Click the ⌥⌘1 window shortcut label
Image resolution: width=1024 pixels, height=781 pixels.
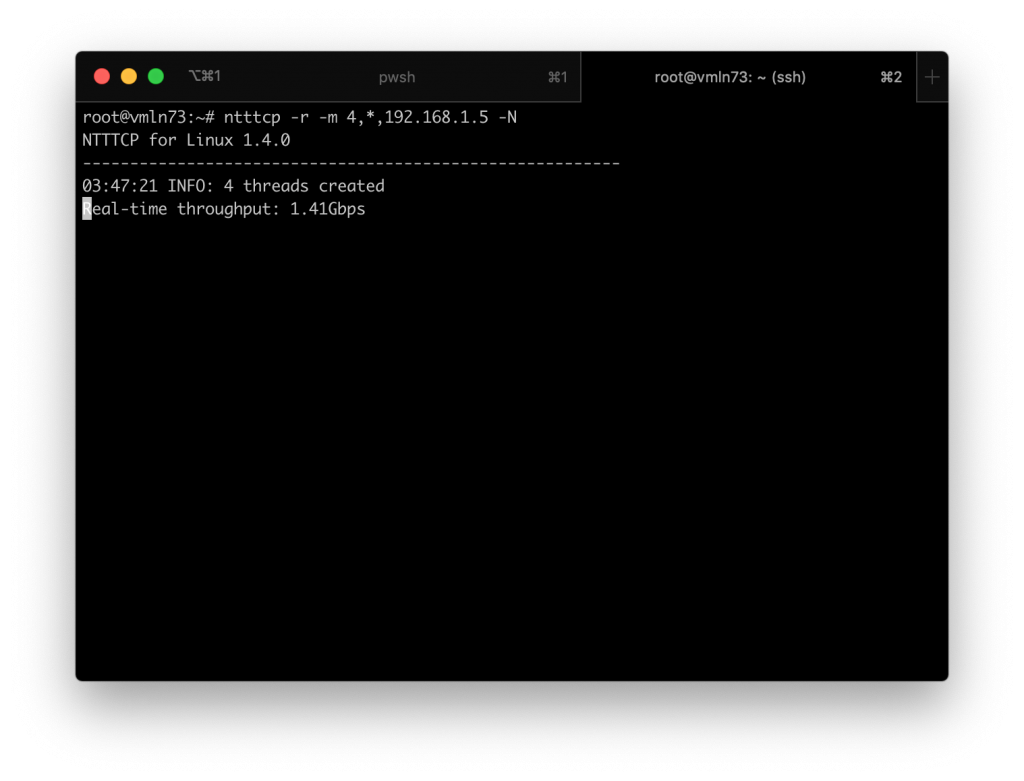[x=204, y=77]
